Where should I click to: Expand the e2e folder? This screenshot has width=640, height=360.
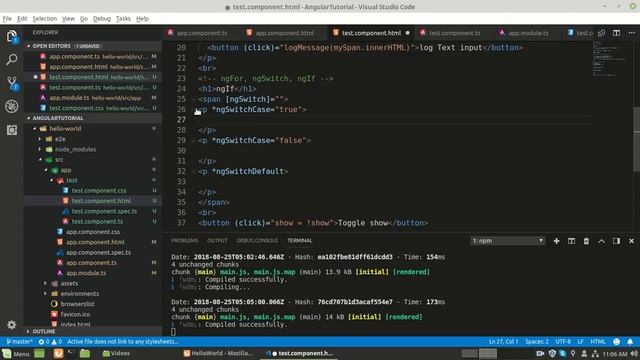pyautogui.click(x=40, y=139)
